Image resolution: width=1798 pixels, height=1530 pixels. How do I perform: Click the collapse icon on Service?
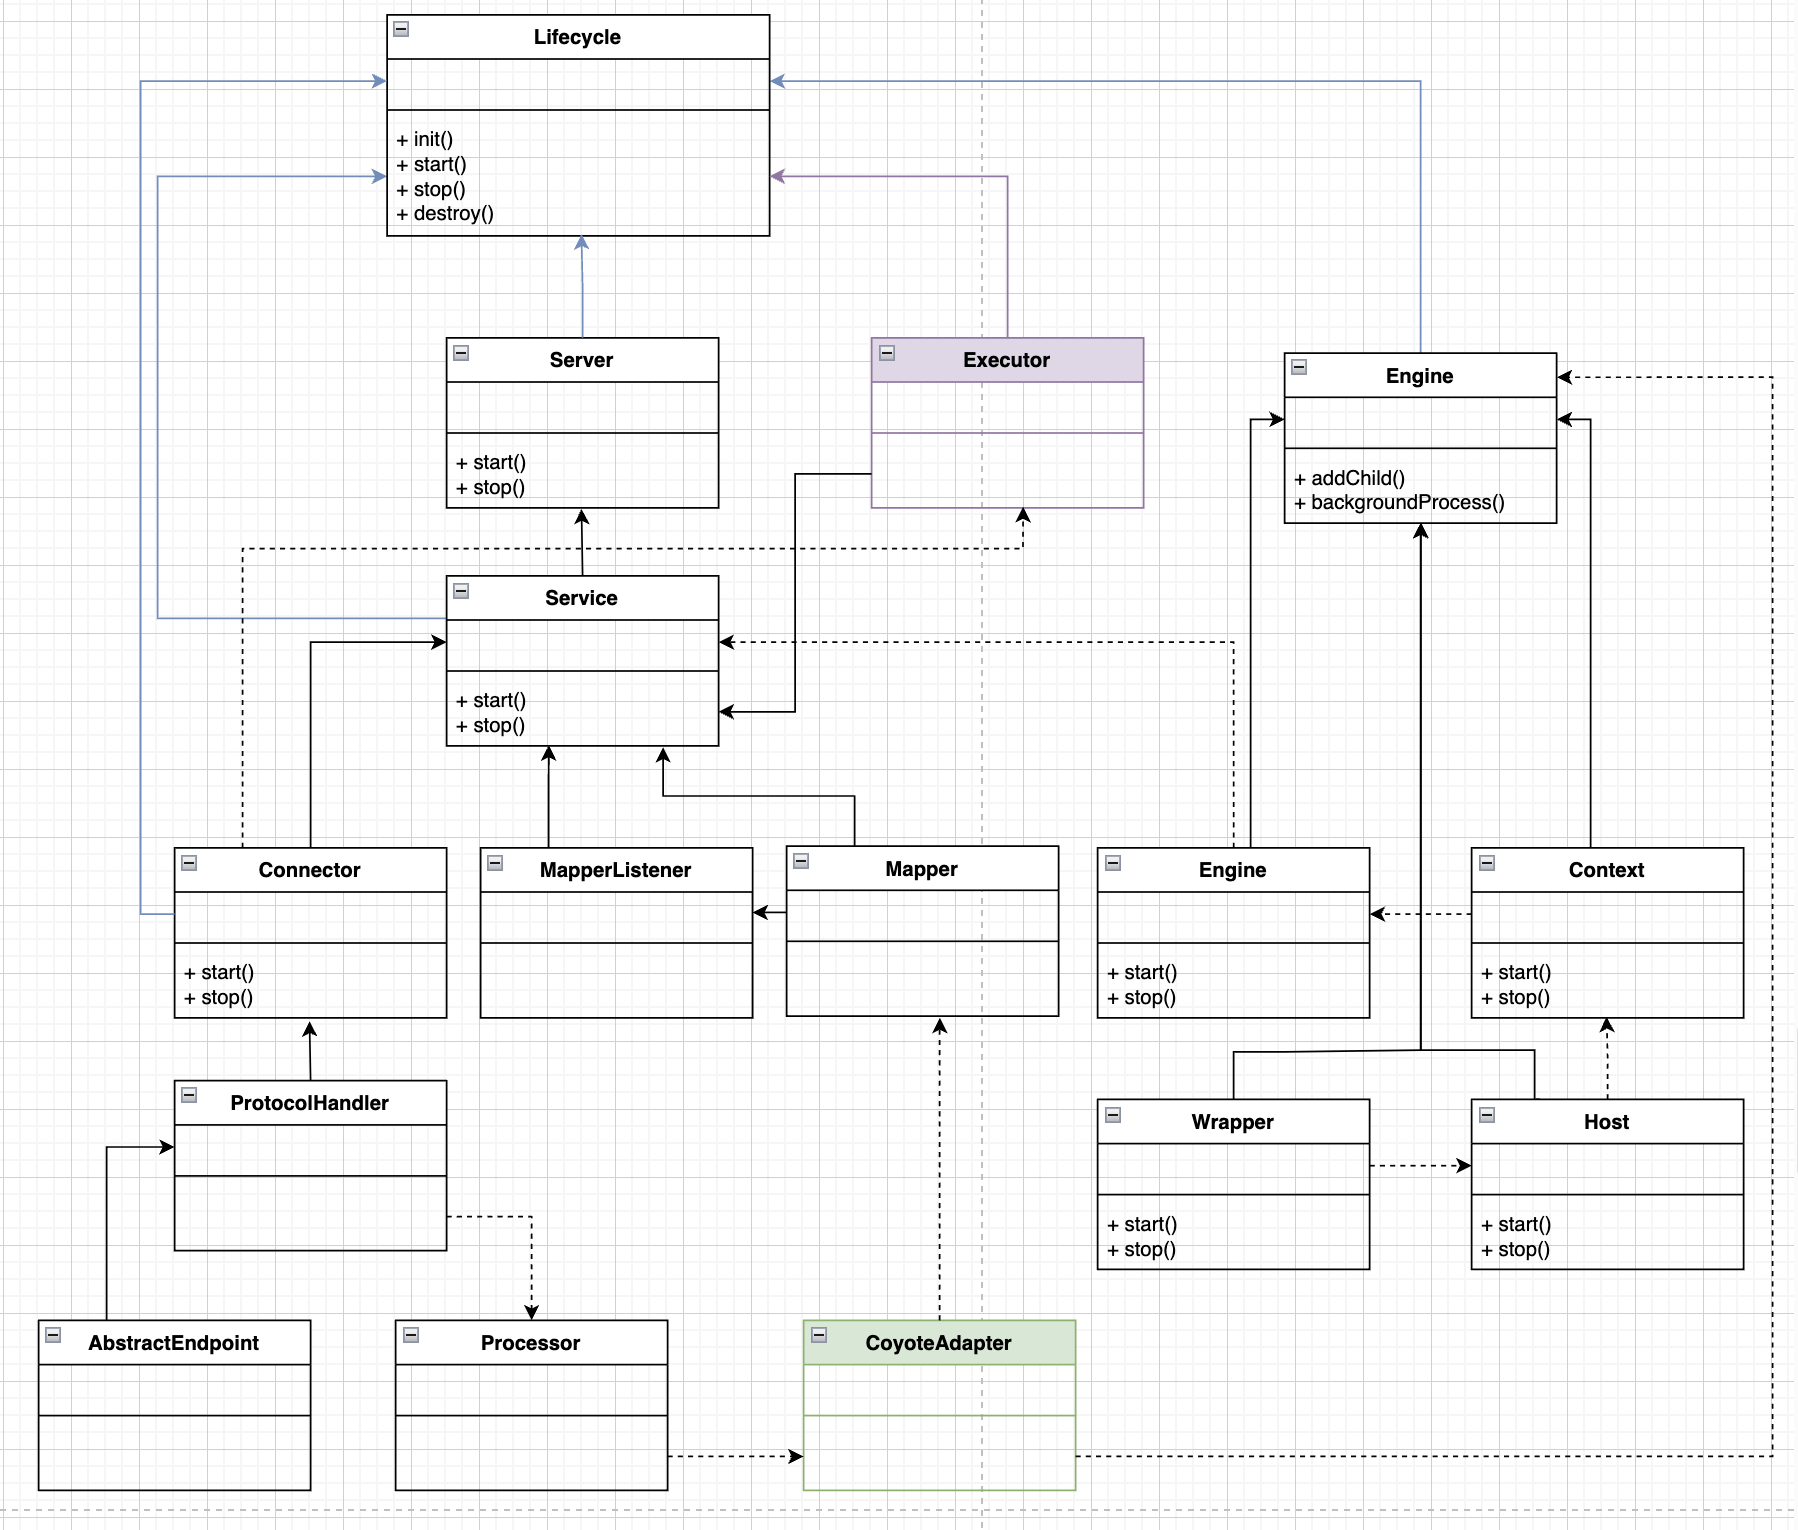click(x=461, y=591)
